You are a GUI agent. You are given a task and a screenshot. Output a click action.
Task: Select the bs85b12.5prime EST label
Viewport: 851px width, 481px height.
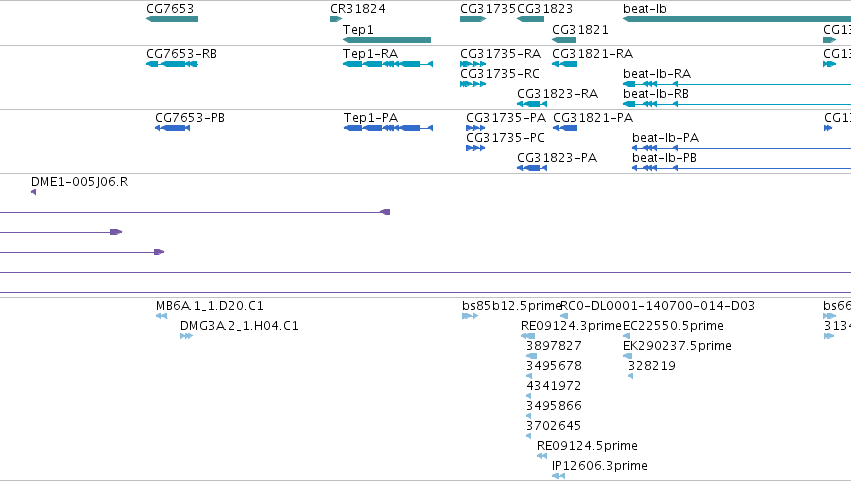(x=511, y=306)
